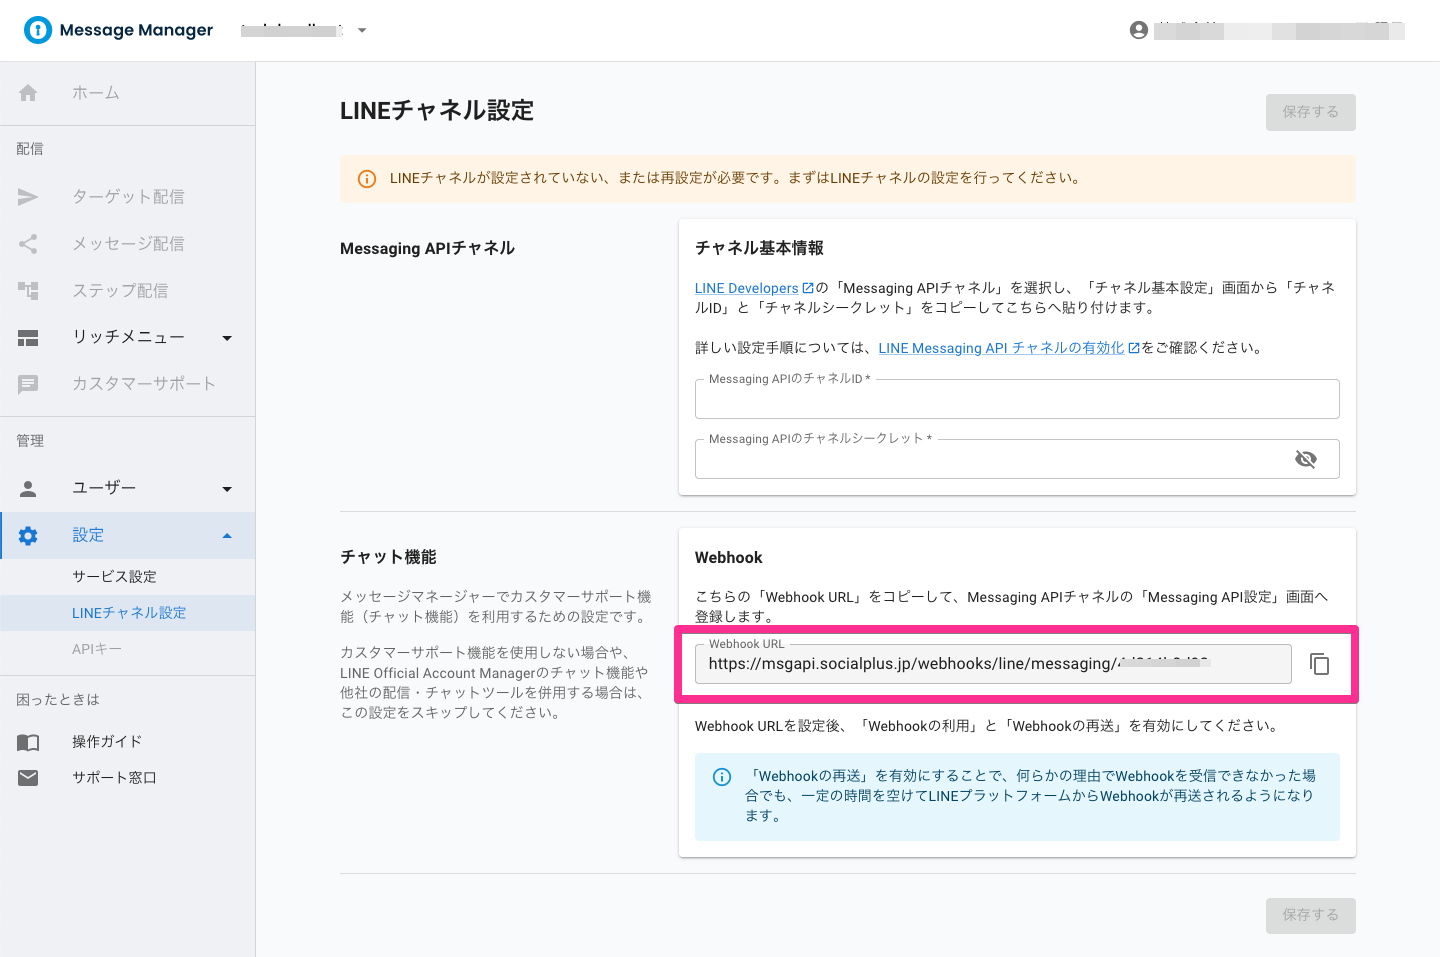Toggle channel secret visibility eye icon
The width and height of the screenshot is (1440, 957).
click(1306, 459)
